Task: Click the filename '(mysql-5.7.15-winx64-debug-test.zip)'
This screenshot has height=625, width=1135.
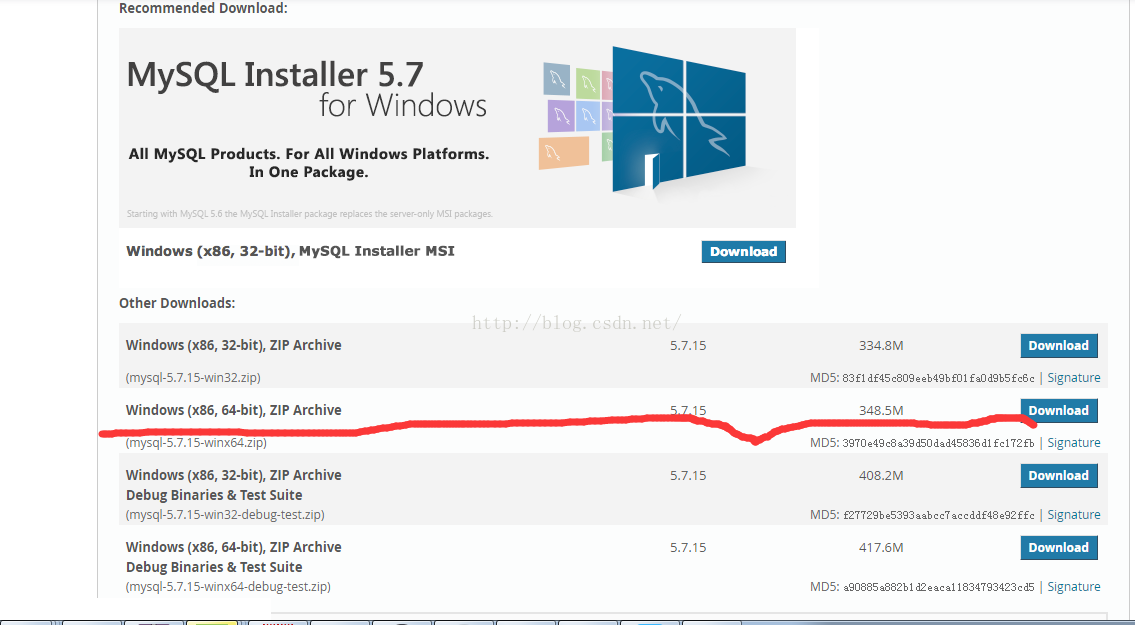Action: click(228, 587)
